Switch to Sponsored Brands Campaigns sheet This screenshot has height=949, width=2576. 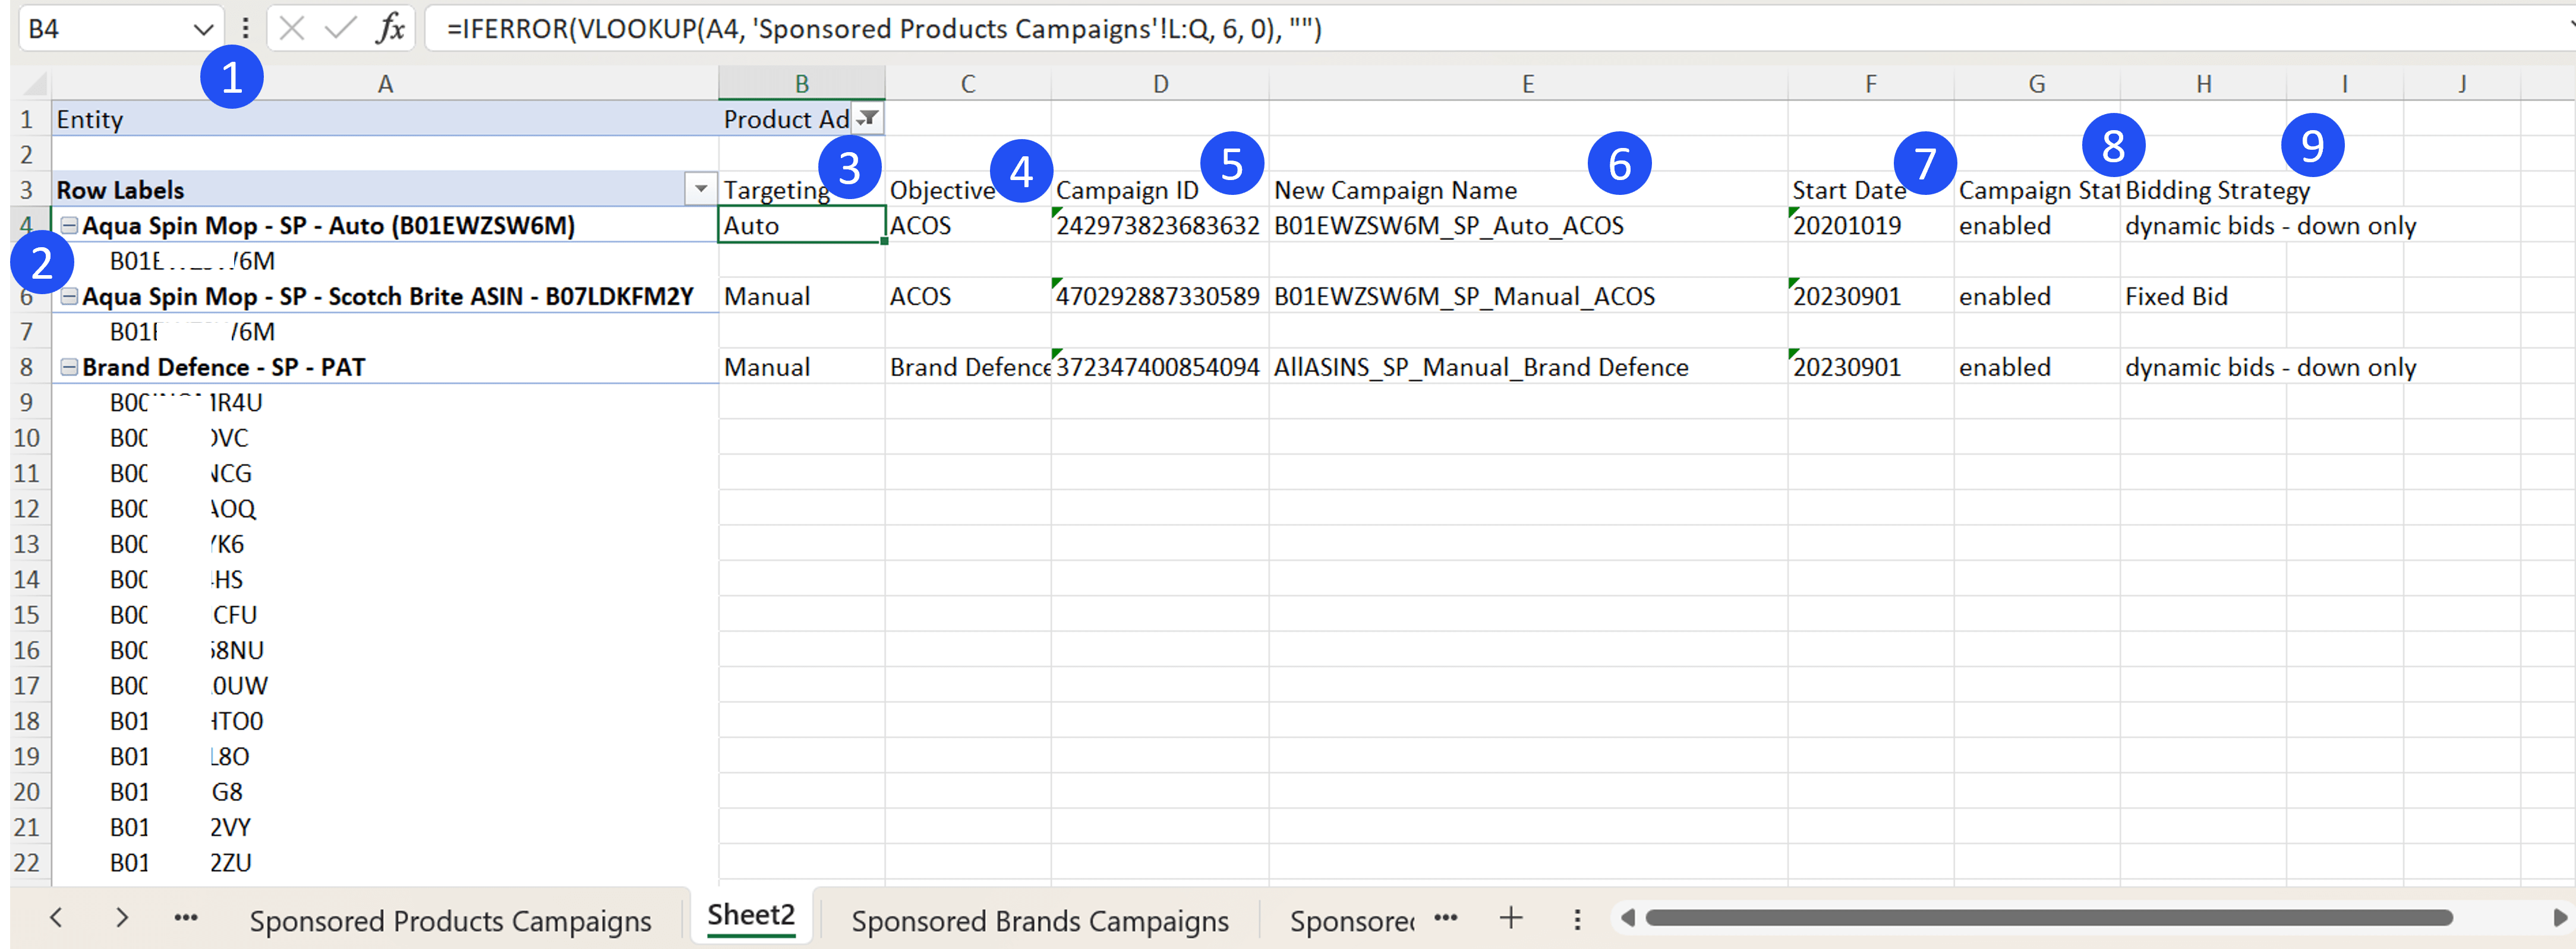point(1039,920)
